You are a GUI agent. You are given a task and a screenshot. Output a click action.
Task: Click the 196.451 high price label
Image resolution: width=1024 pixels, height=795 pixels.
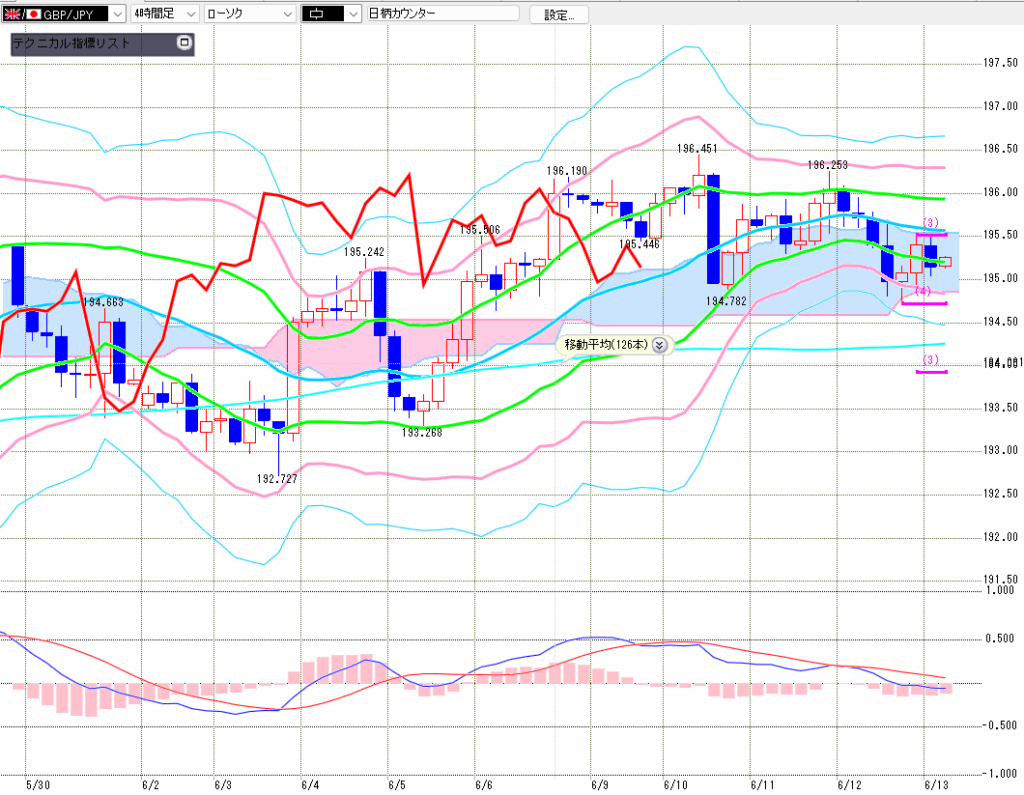coord(697,149)
